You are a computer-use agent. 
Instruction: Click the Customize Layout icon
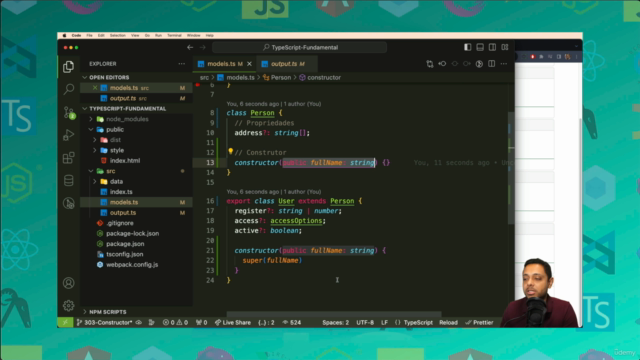click(505, 47)
